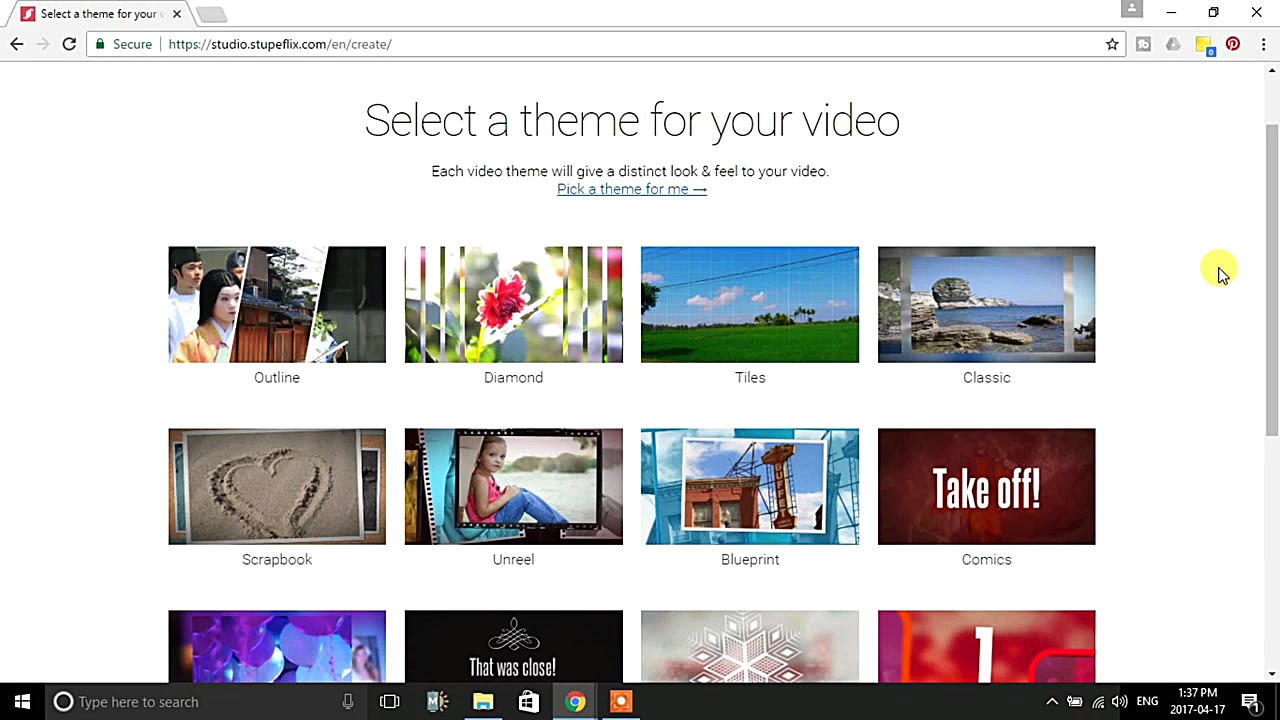Open File Explorer from the taskbar

(483, 702)
